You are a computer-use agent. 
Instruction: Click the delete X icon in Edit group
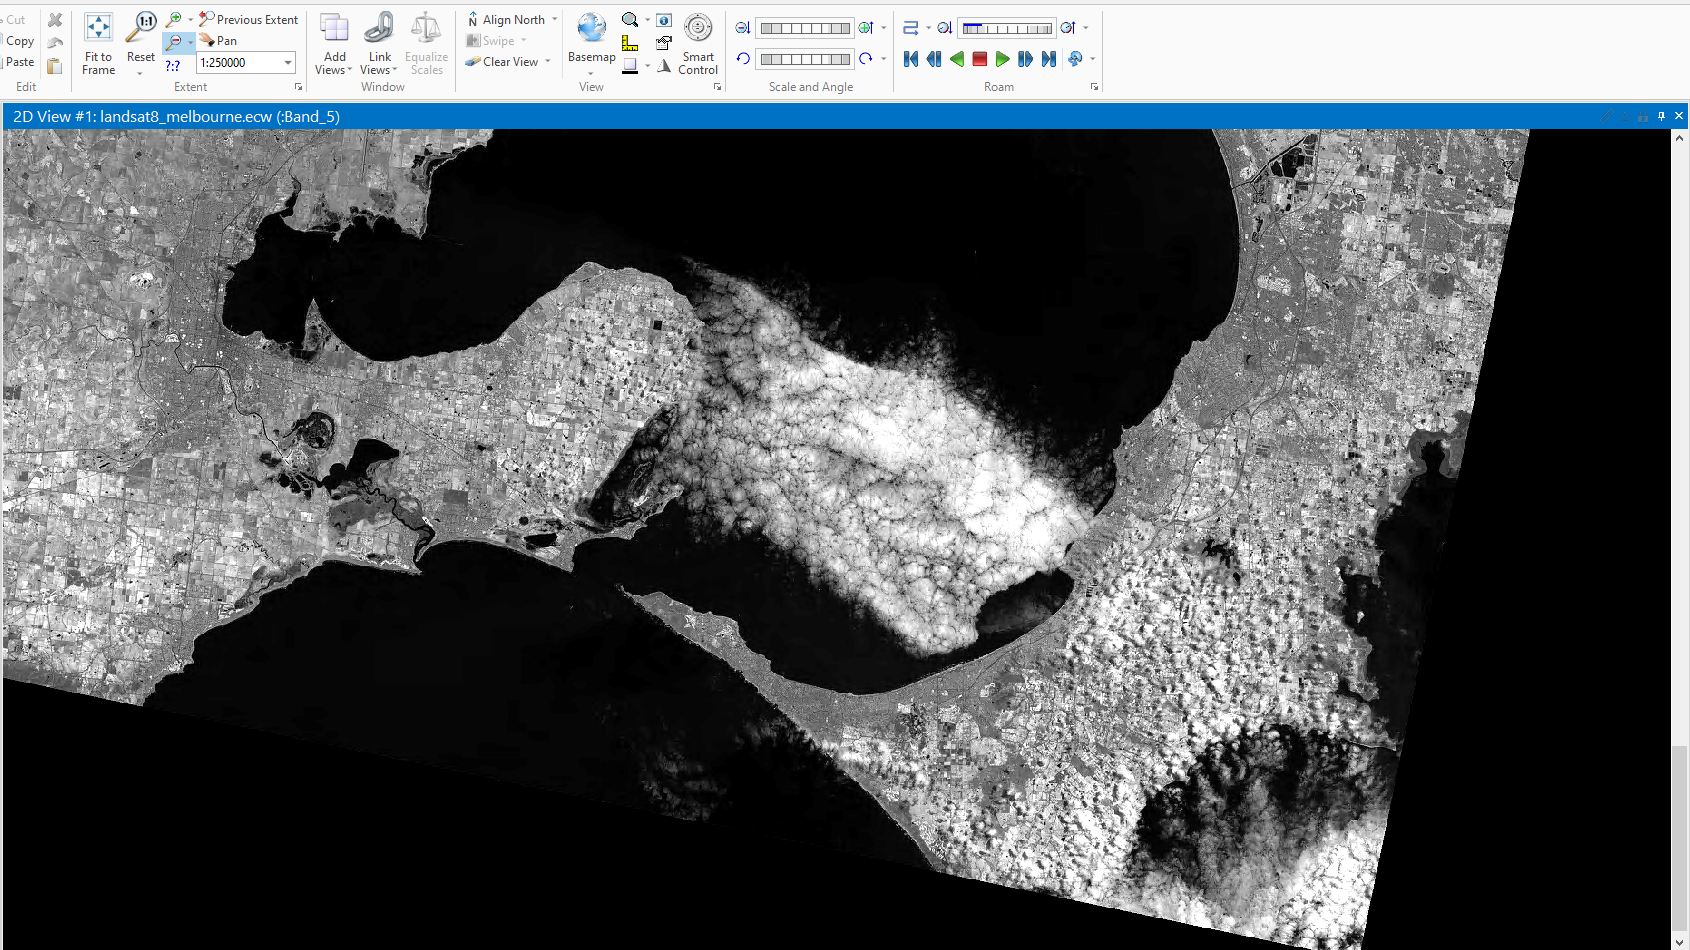tap(55, 20)
